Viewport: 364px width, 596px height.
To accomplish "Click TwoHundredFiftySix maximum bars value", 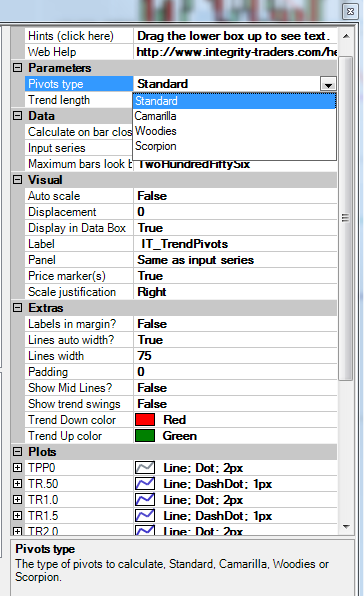I will point(194,164).
